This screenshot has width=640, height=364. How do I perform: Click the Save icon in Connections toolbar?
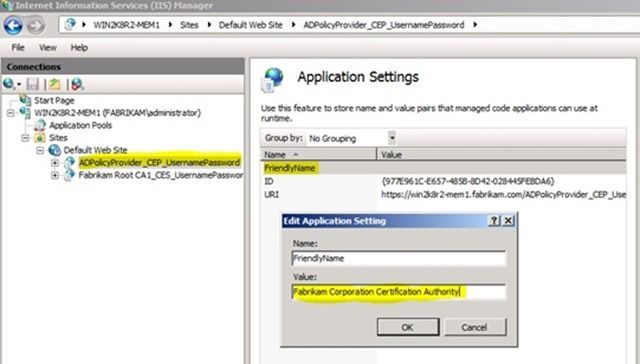point(33,84)
